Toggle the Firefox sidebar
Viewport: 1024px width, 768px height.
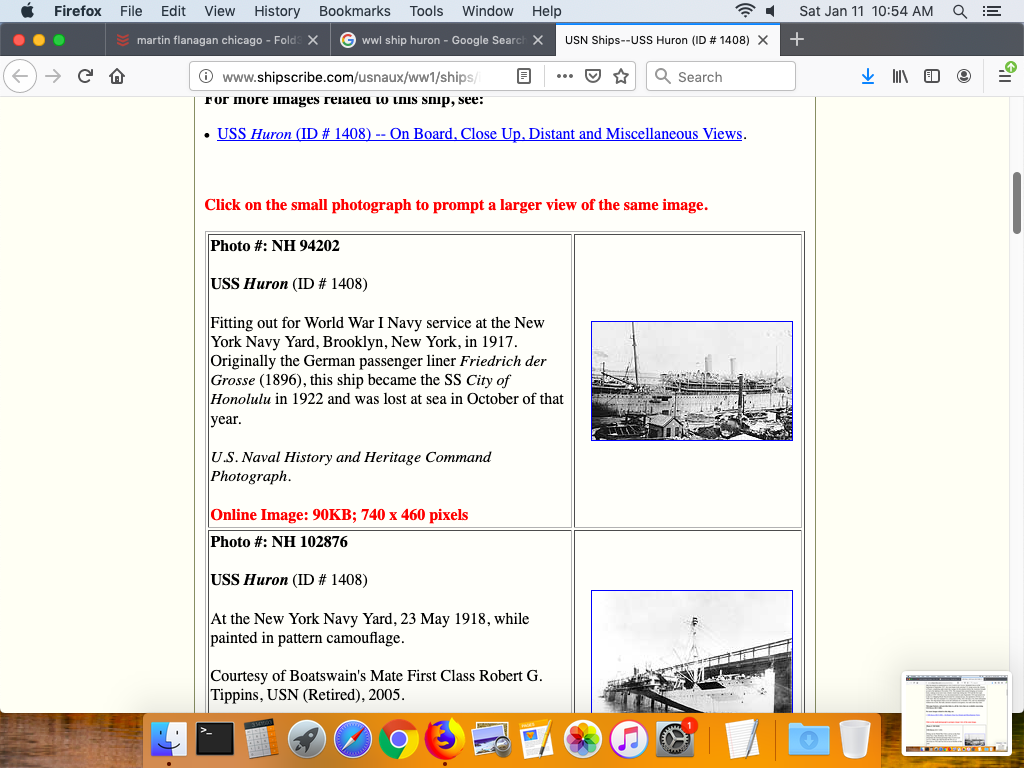[x=932, y=77]
